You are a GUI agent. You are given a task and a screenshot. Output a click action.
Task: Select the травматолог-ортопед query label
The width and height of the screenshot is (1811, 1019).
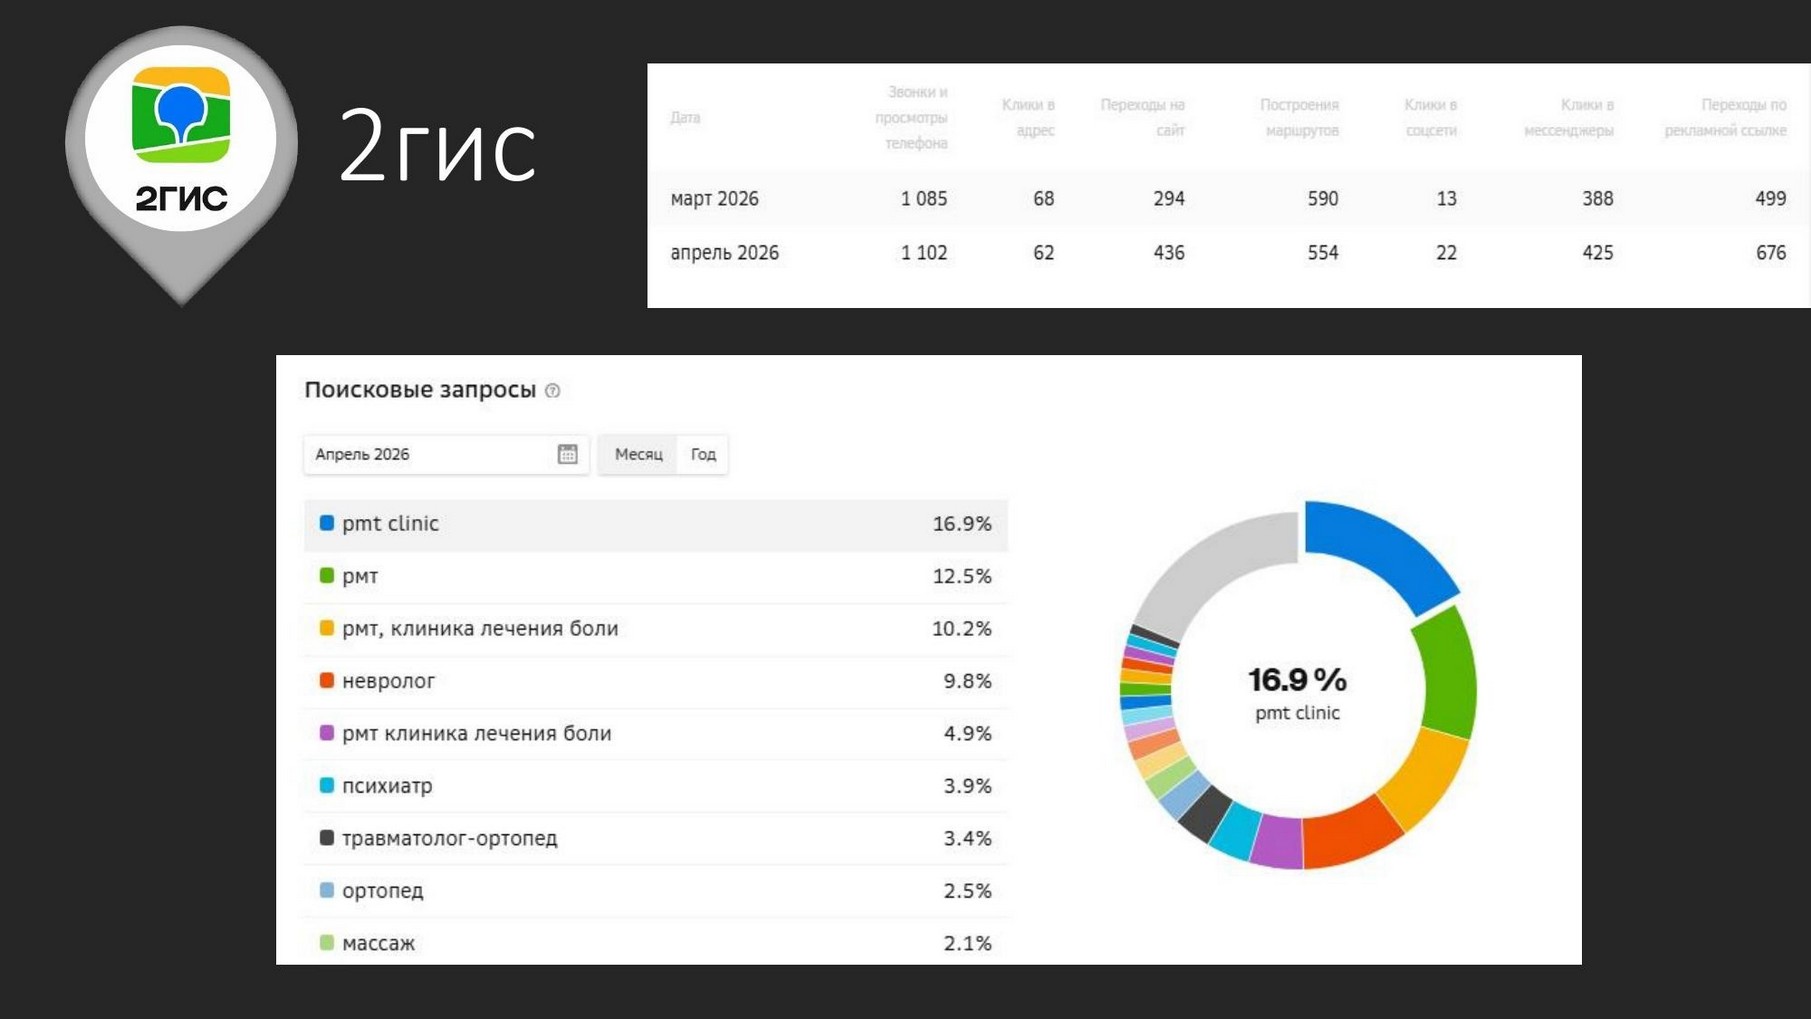point(450,838)
